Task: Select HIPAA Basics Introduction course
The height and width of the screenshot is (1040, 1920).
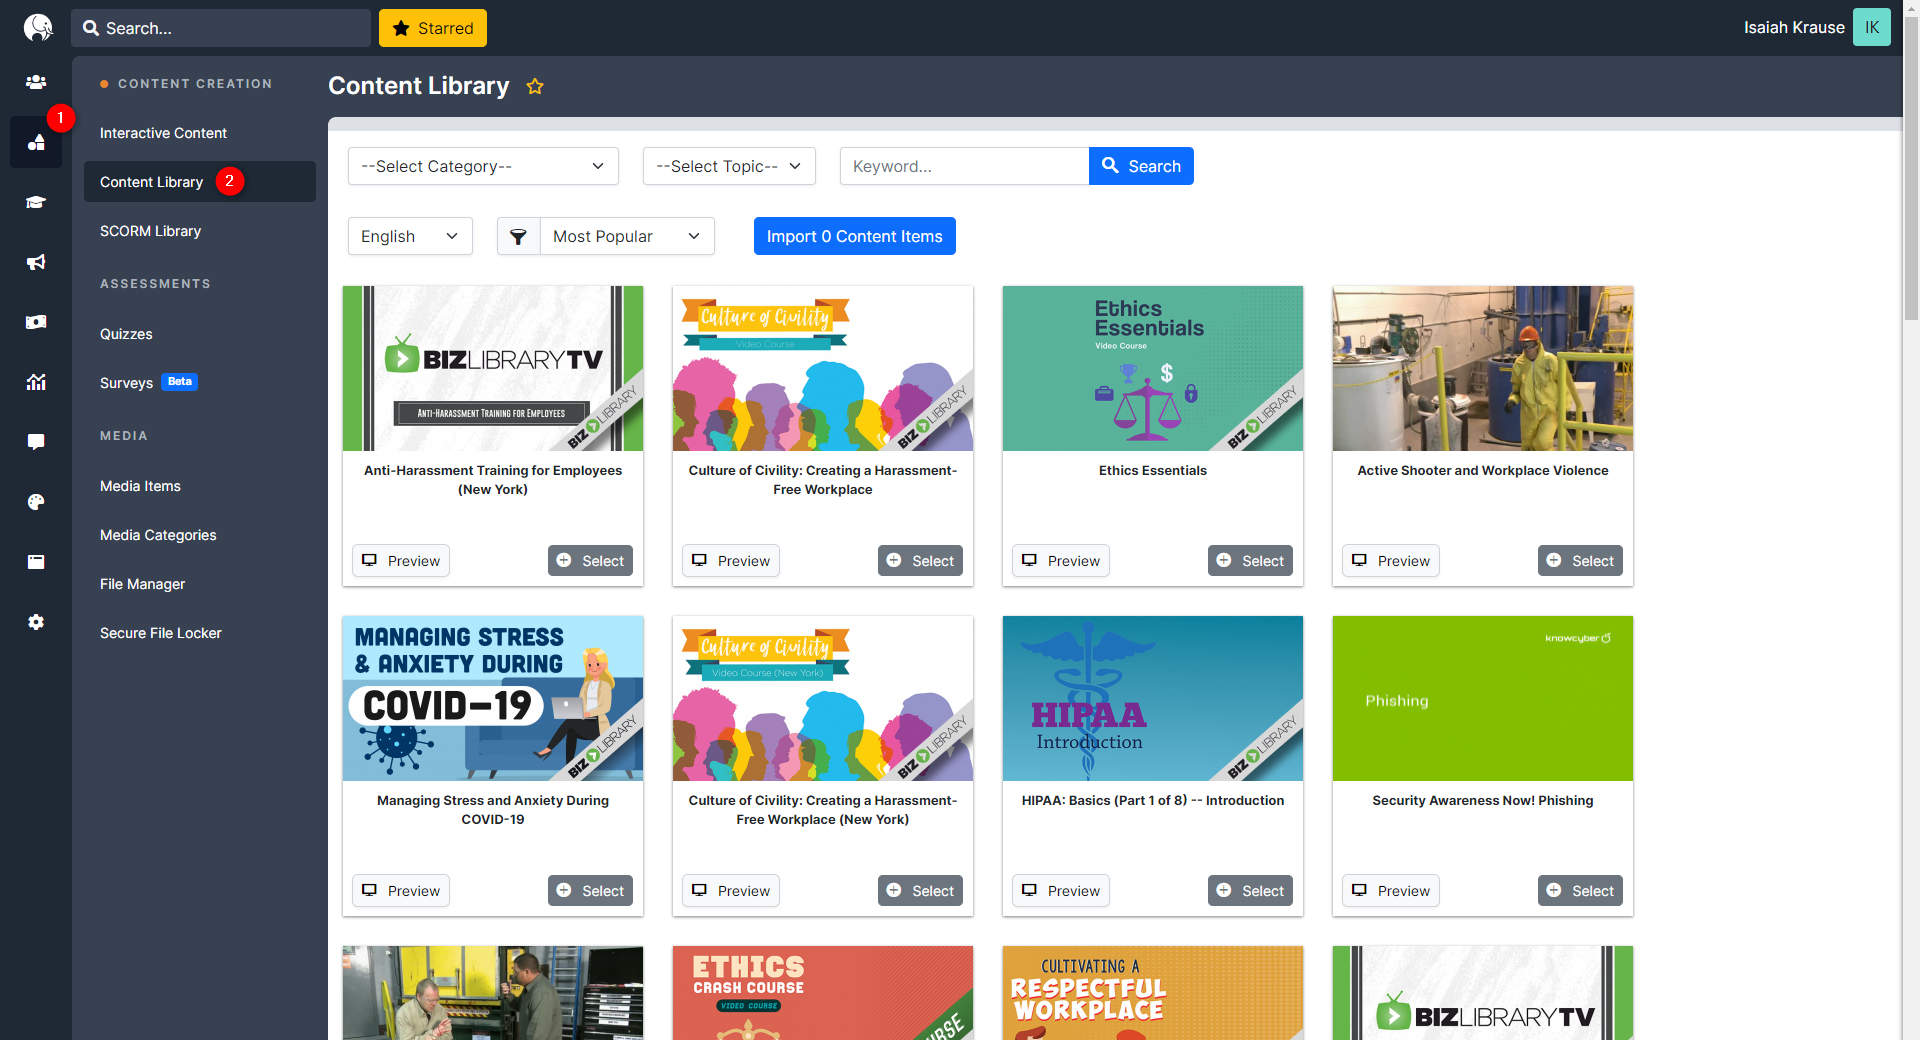Action: (x=1250, y=891)
